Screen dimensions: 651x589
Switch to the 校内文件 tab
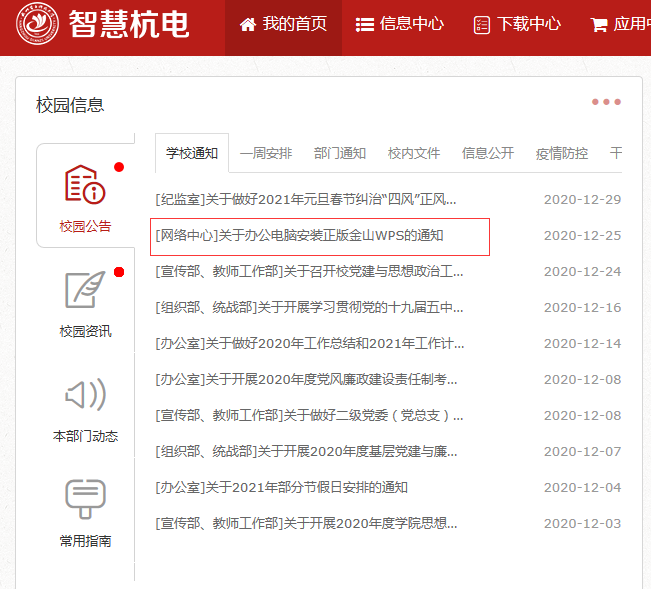[x=414, y=153]
